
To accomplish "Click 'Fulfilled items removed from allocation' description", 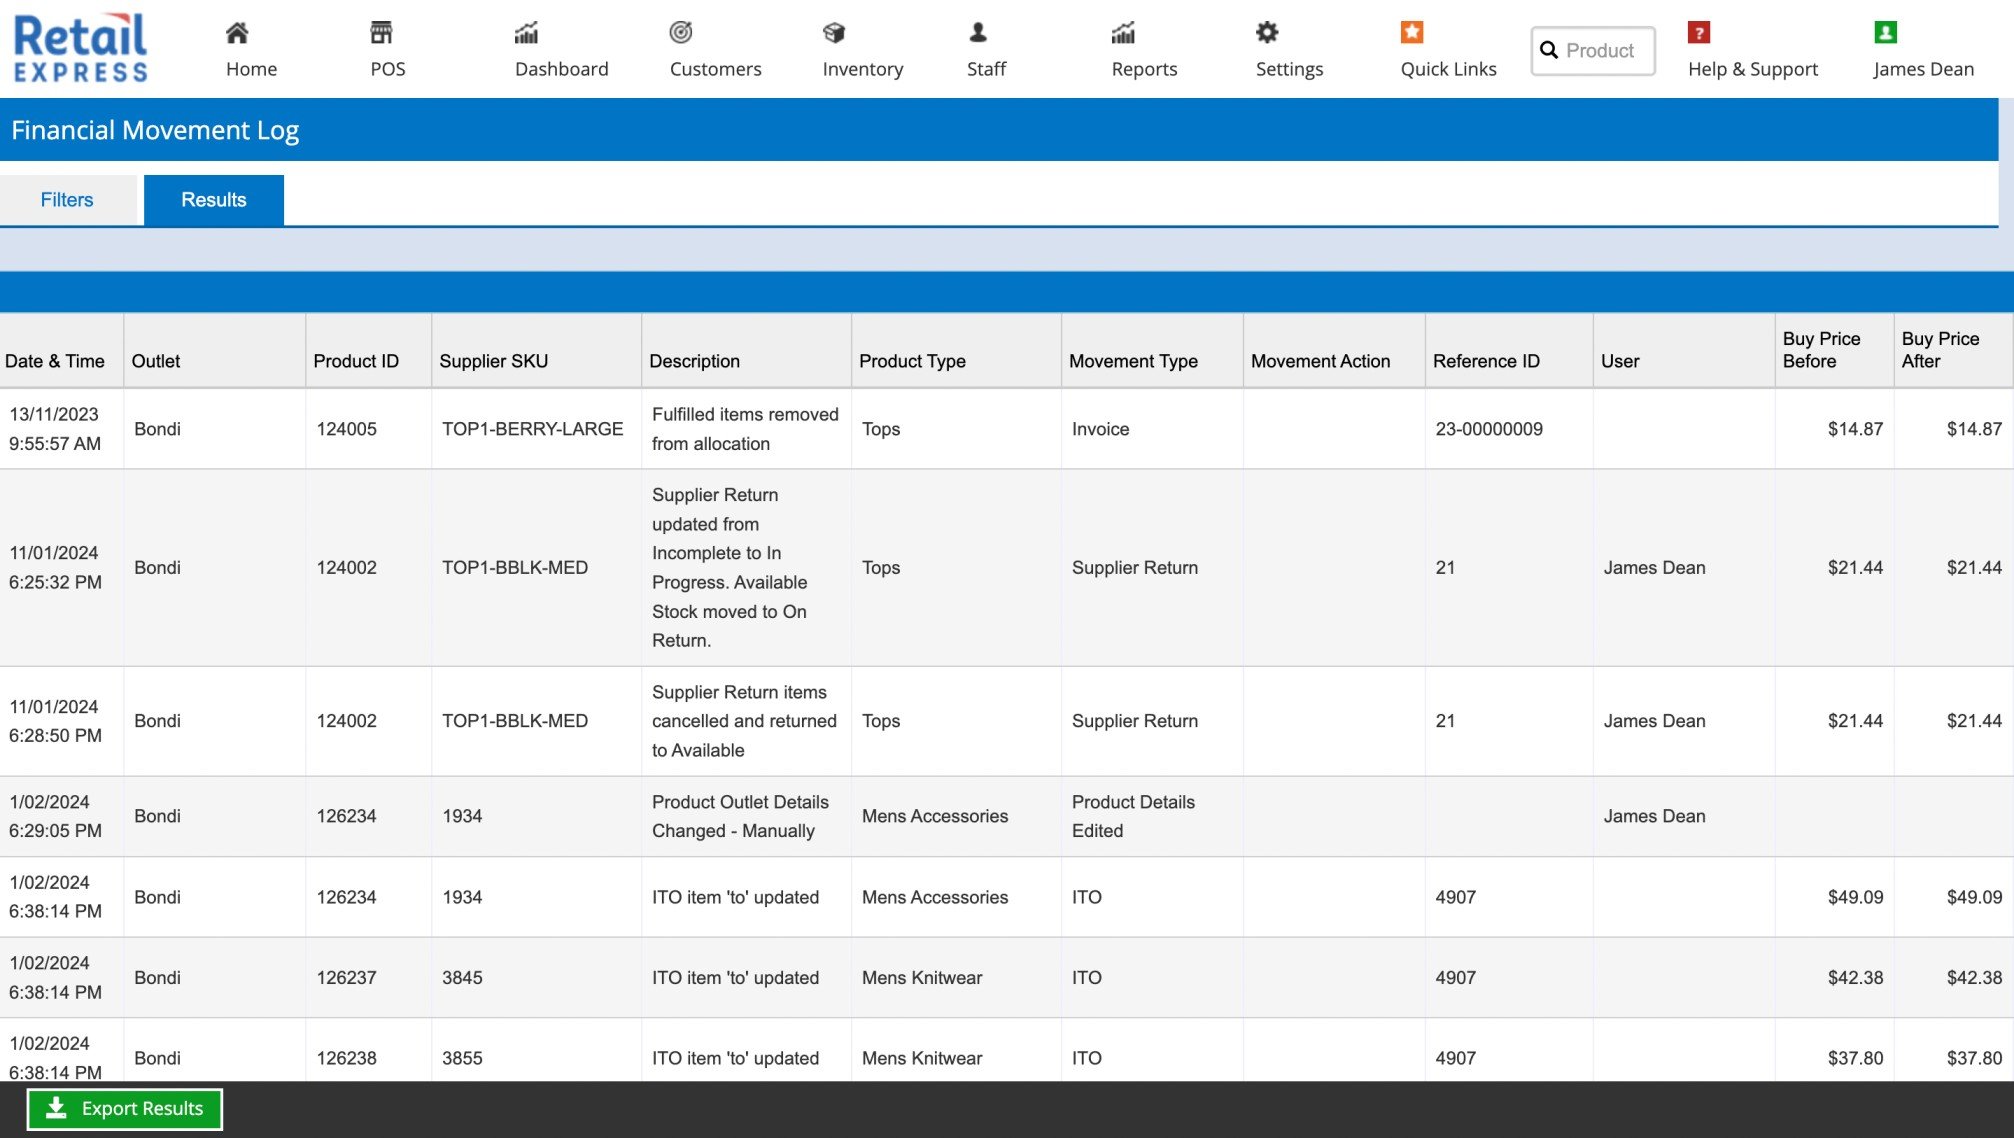I will coord(745,429).
